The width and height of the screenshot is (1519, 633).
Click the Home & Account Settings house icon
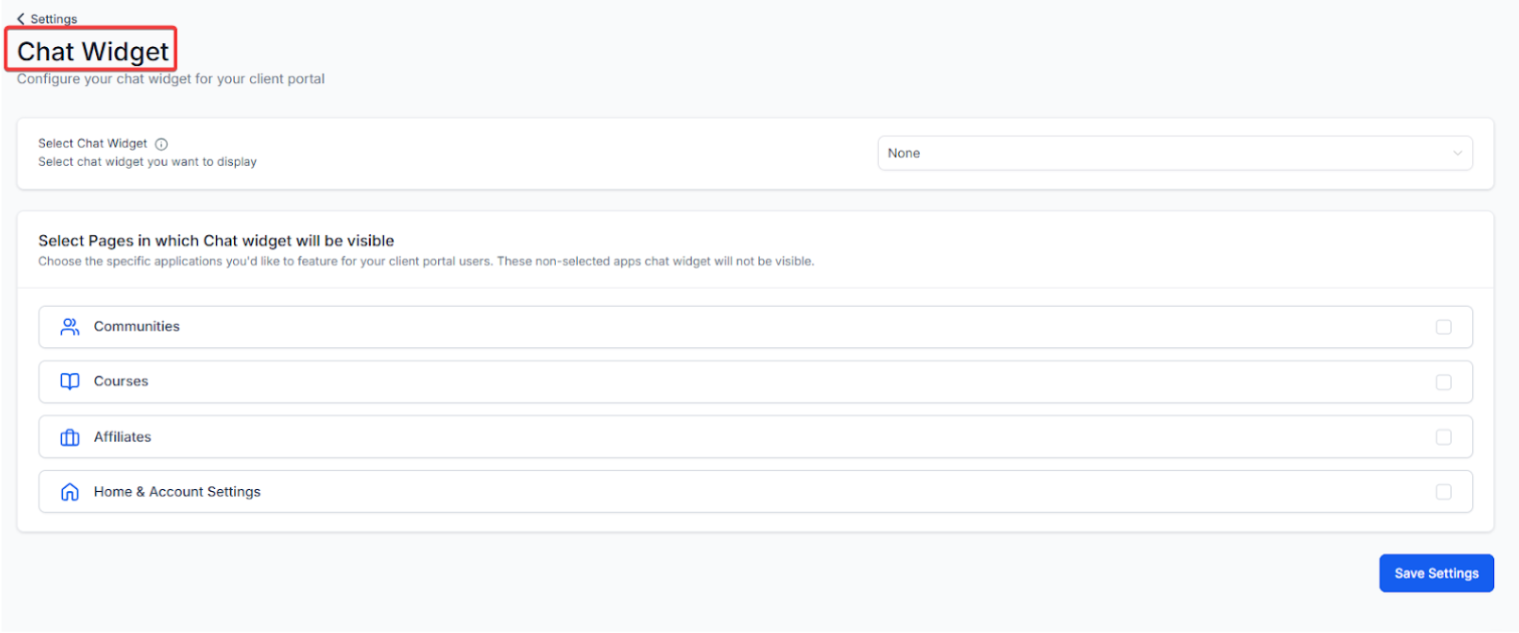(x=69, y=492)
